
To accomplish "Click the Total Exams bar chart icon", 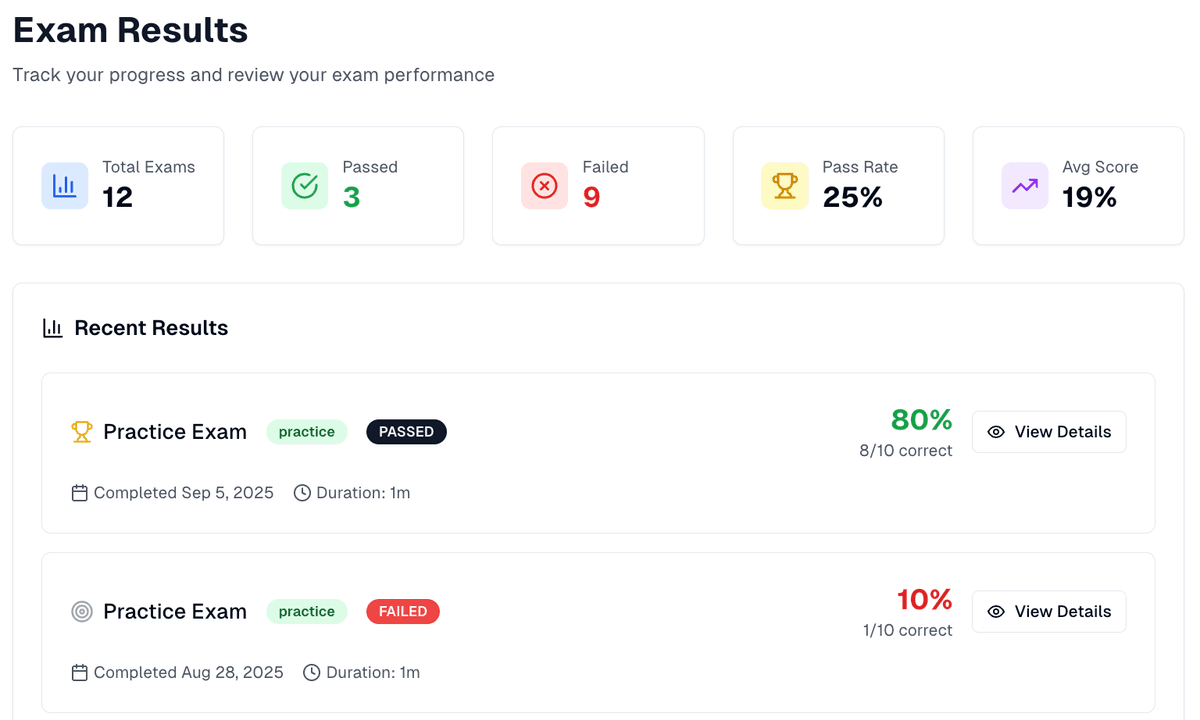I will click(x=65, y=186).
